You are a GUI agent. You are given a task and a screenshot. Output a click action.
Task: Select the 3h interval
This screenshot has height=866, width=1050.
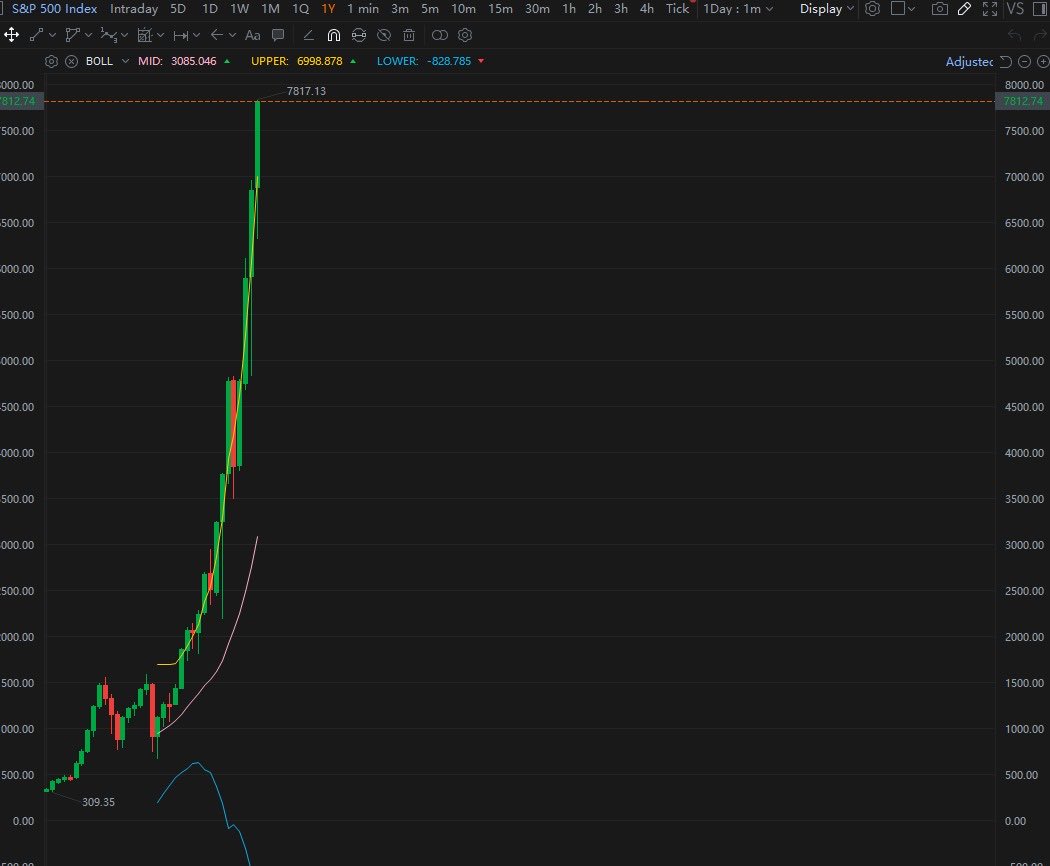[621, 9]
